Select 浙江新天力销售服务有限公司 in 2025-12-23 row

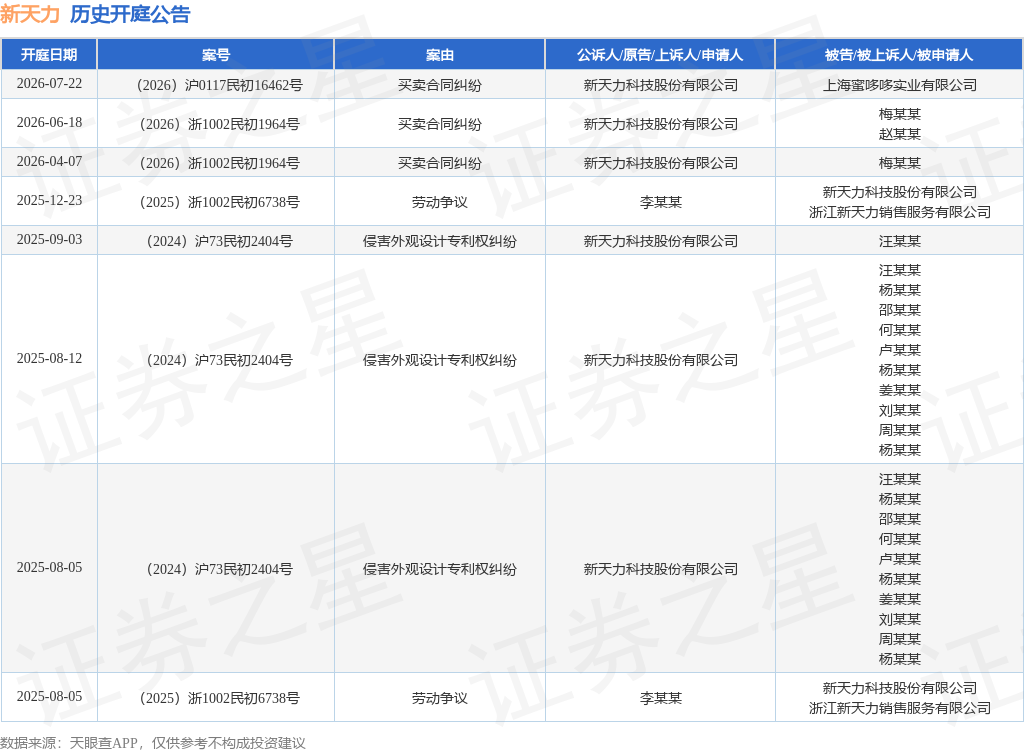[899, 212]
